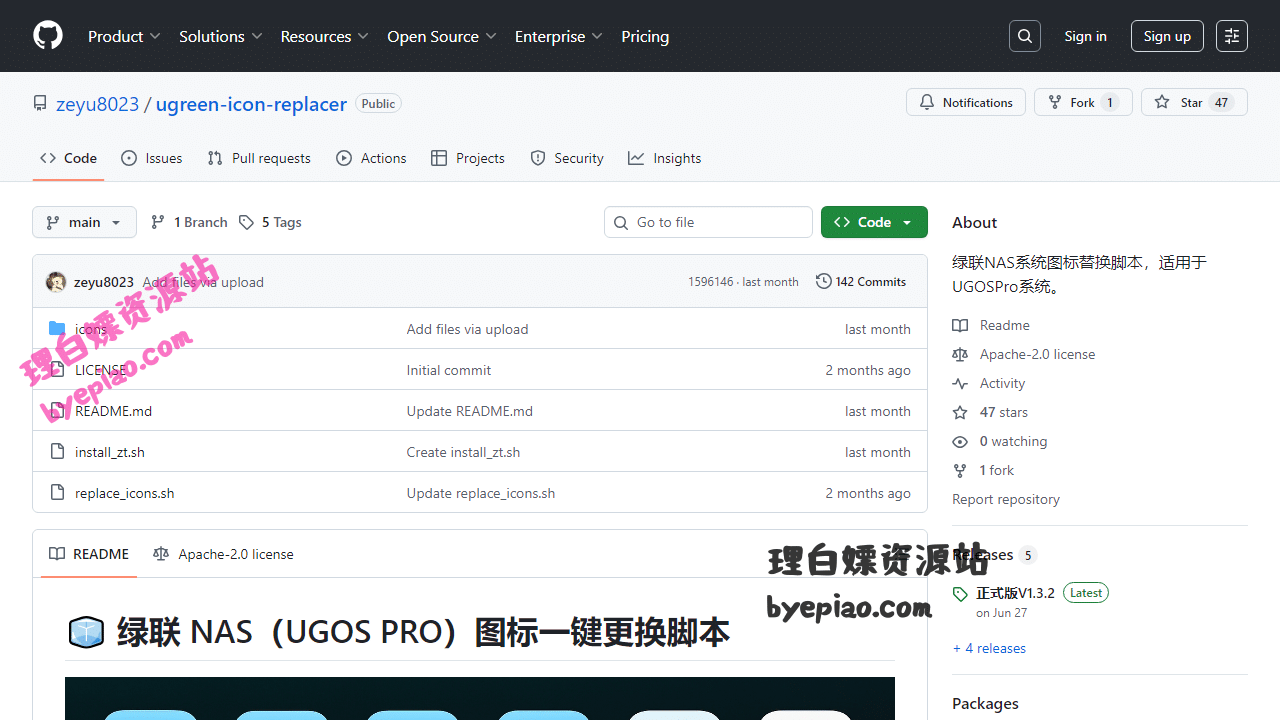
Task: Open the zeyu8023 owner profile link
Action: pos(97,104)
